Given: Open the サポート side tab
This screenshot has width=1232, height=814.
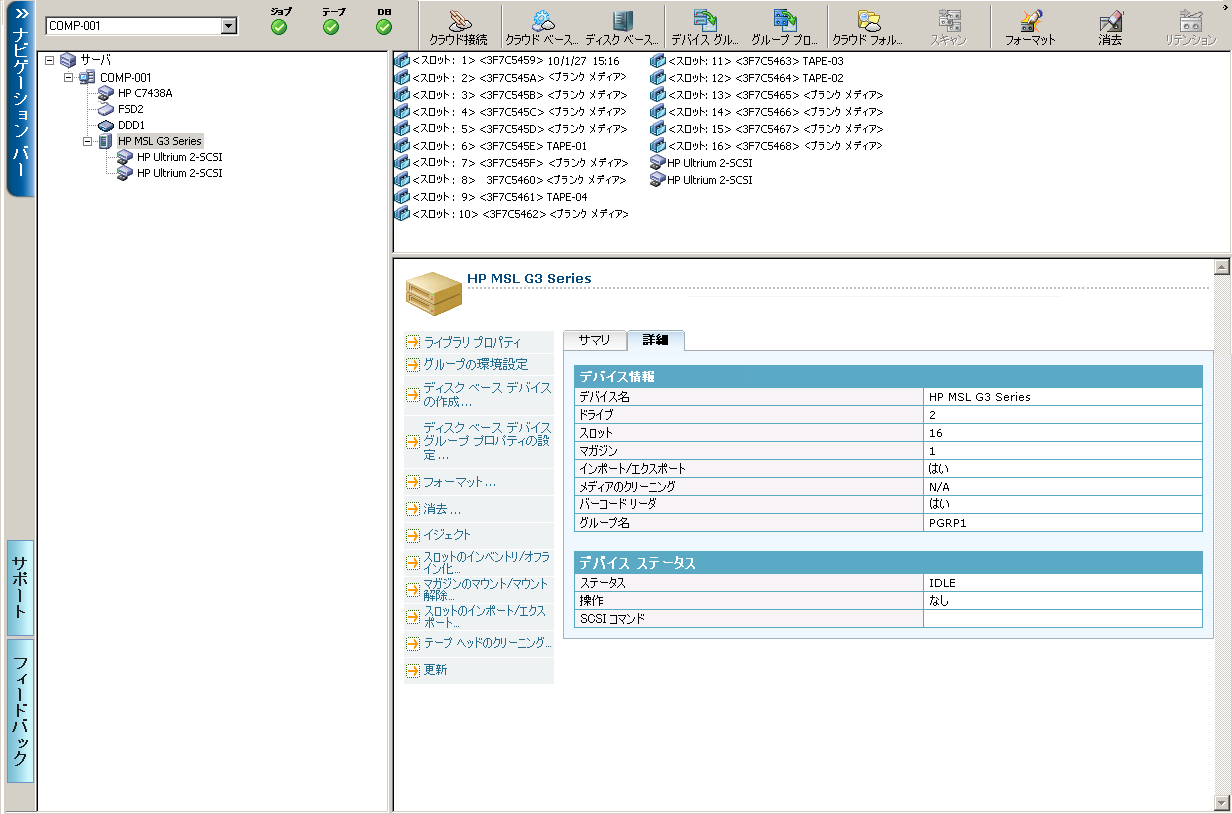Looking at the screenshot, I should (20, 588).
